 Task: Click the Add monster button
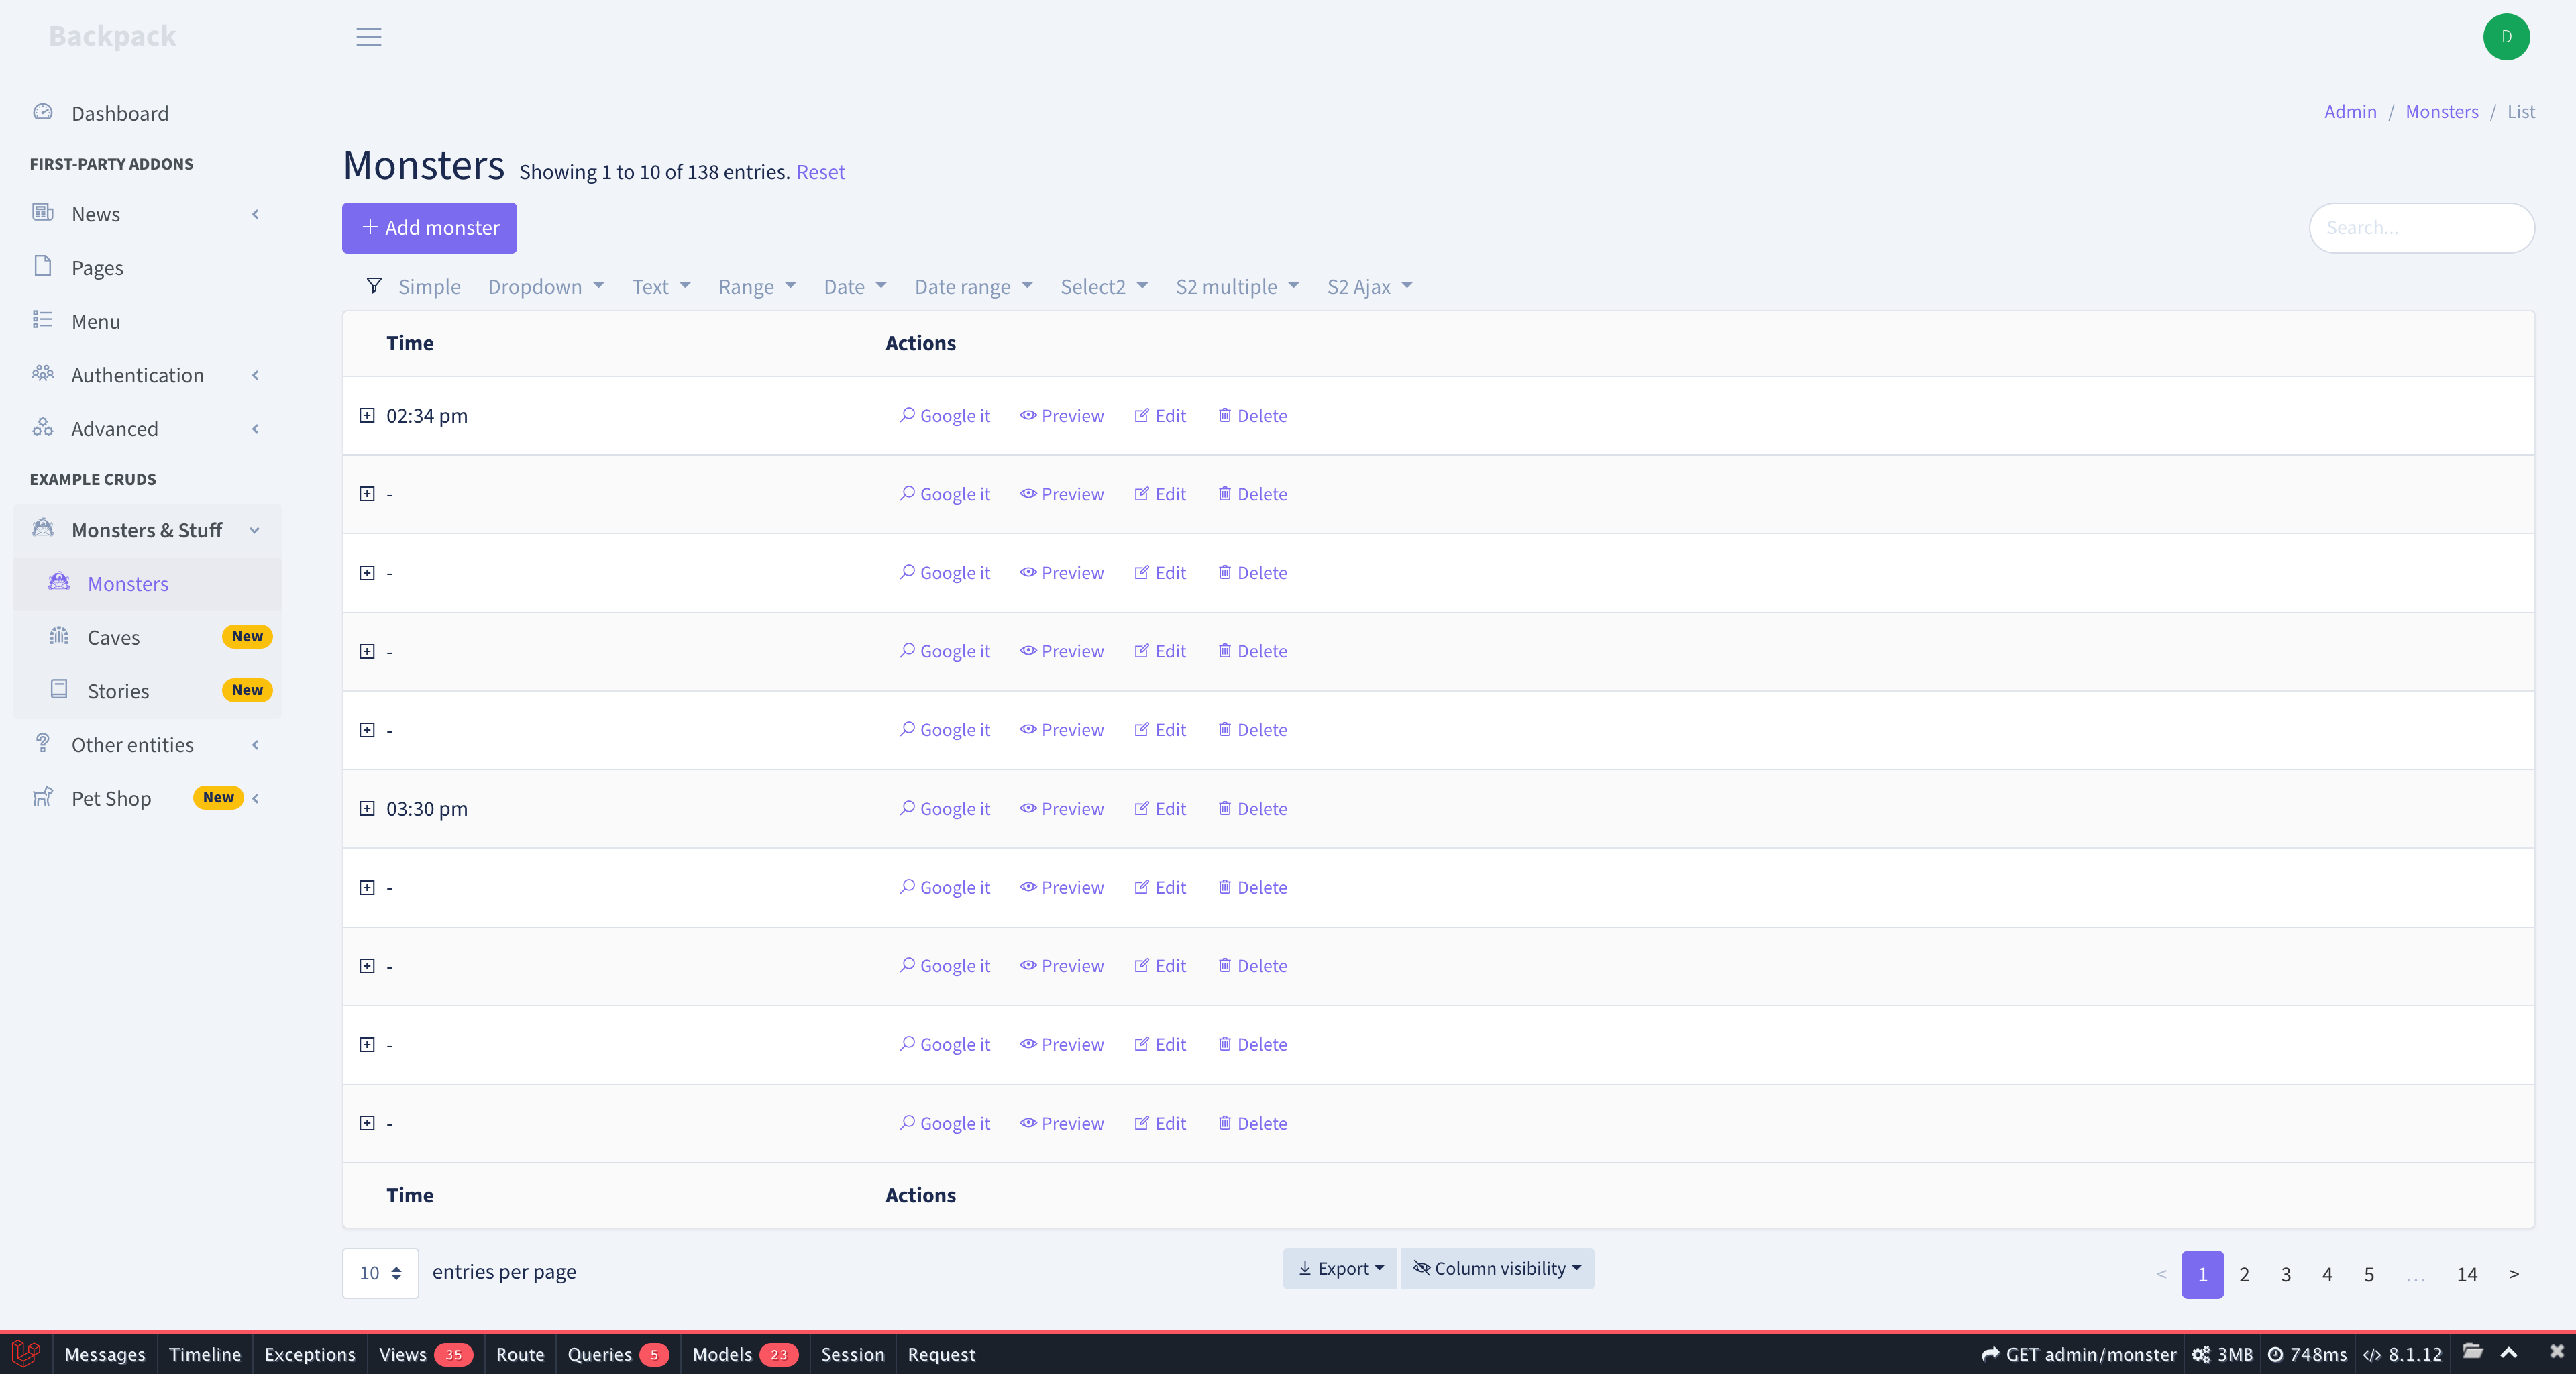429,228
